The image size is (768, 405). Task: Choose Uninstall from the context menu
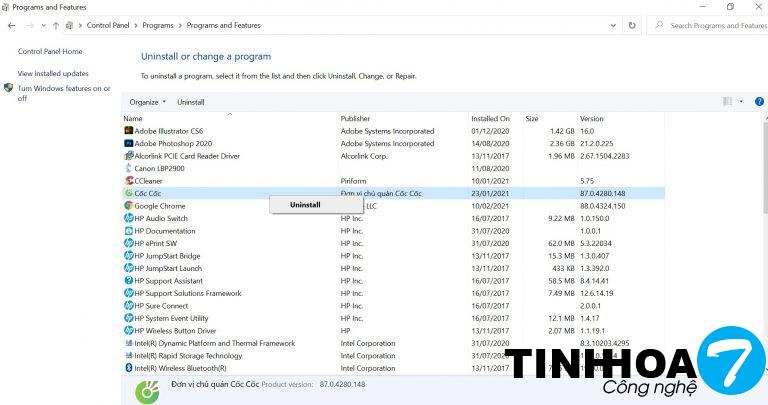305,204
